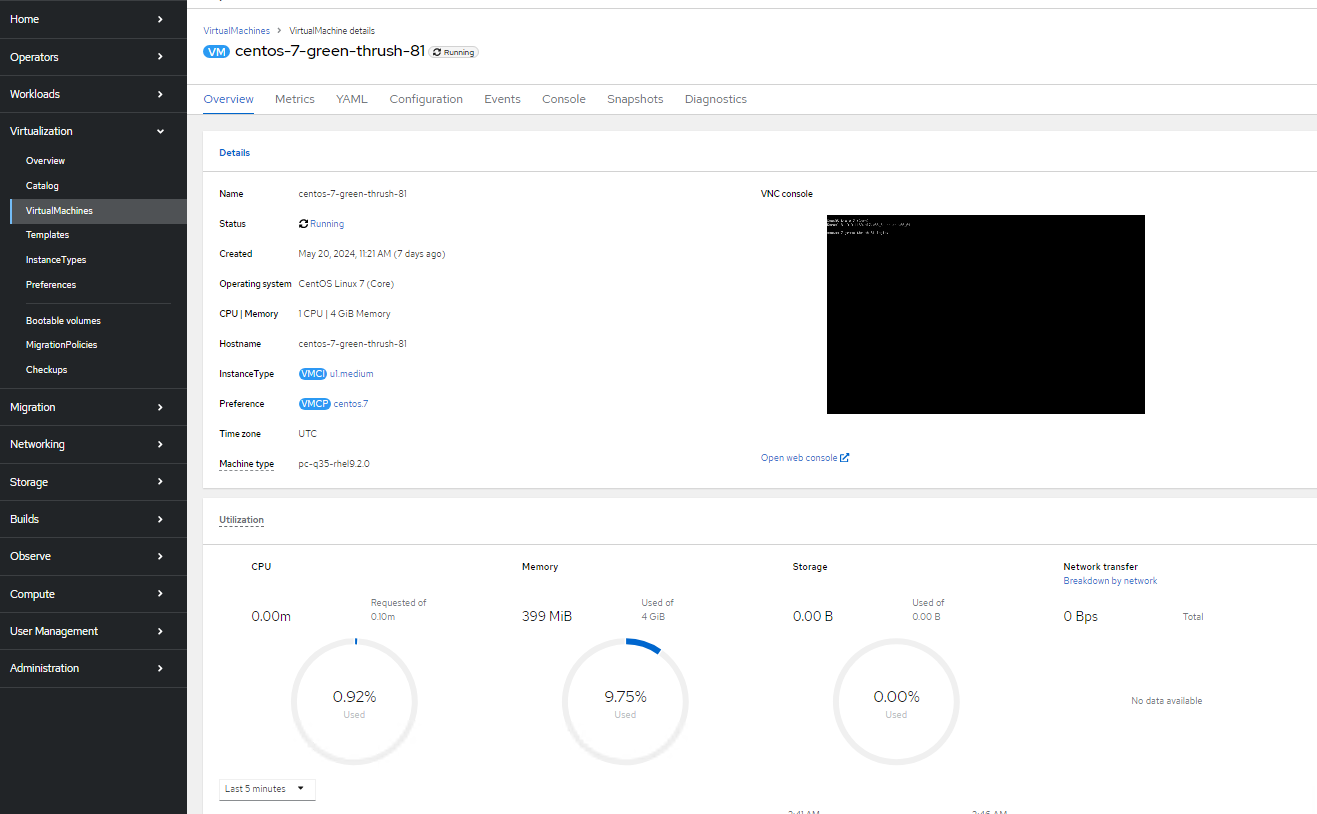Click the Created date May 20, 2024 value
Viewport: 1317px width, 814px height.
pyautogui.click(x=372, y=254)
